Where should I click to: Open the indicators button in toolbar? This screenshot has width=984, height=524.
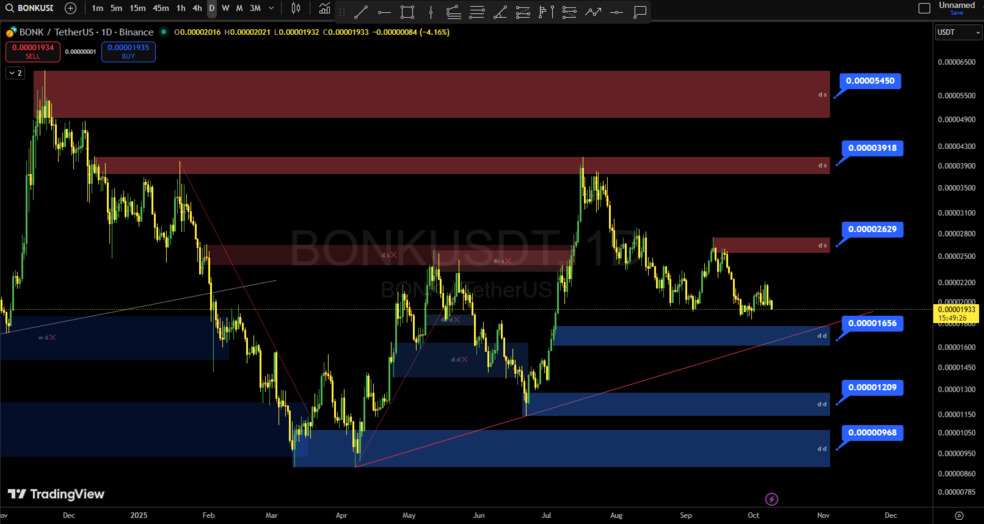[324, 8]
